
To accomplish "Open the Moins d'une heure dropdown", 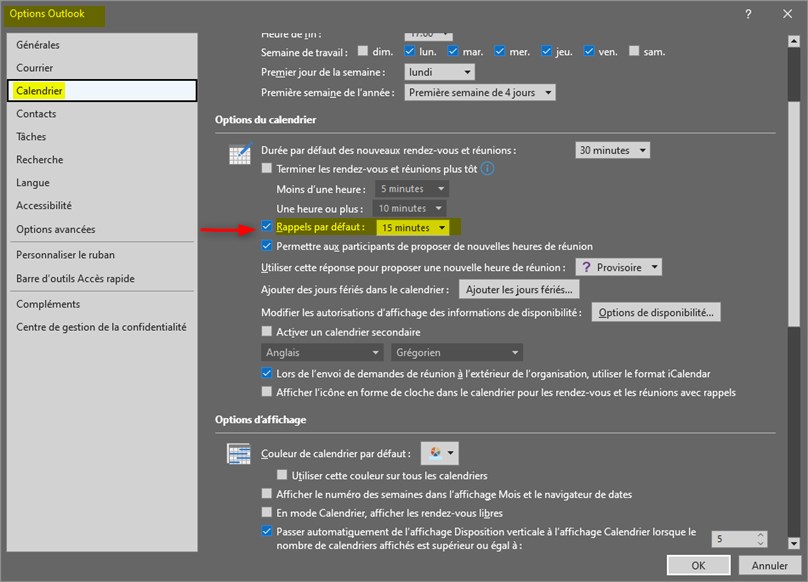I will (x=412, y=189).
